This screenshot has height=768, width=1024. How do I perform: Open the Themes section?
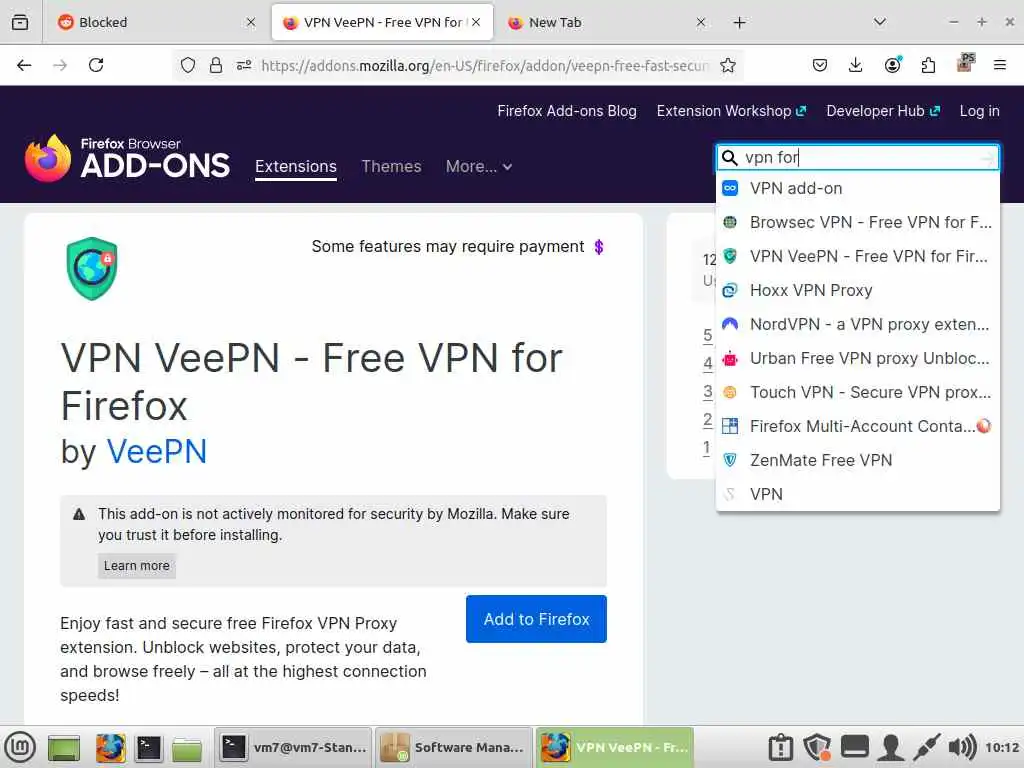pos(391,167)
